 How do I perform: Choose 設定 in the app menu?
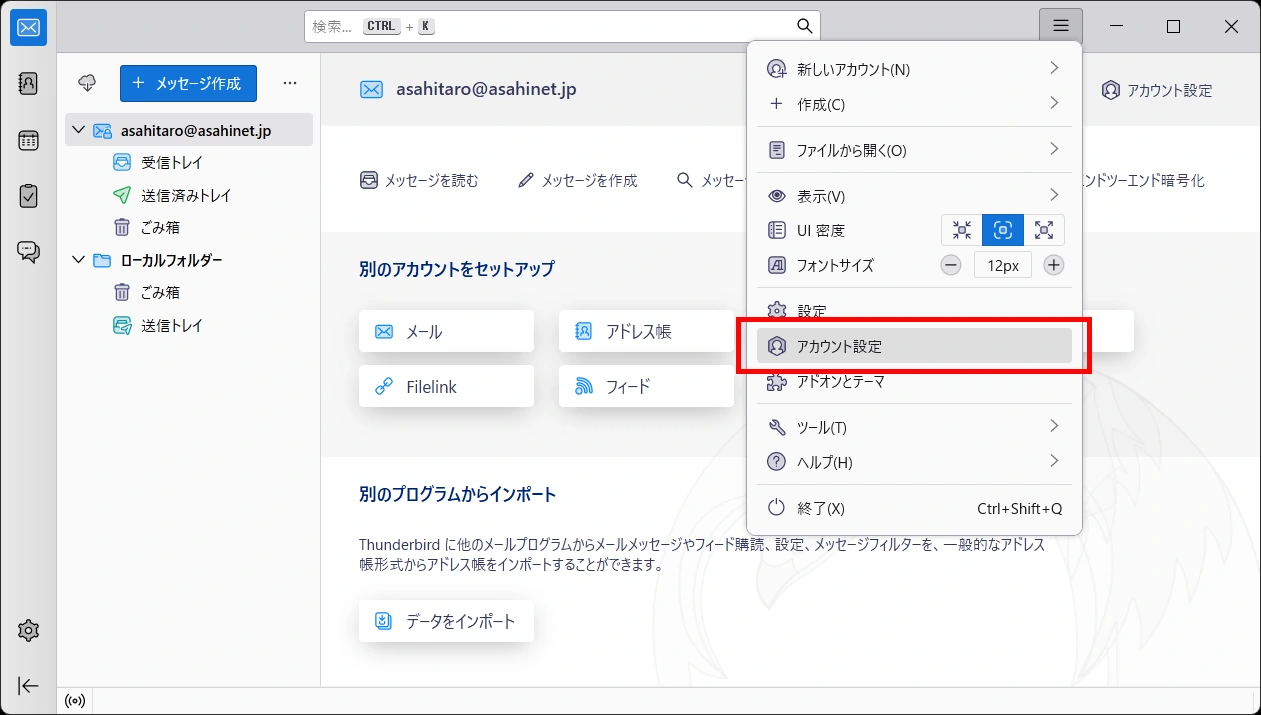pyautogui.click(x=914, y=311)
